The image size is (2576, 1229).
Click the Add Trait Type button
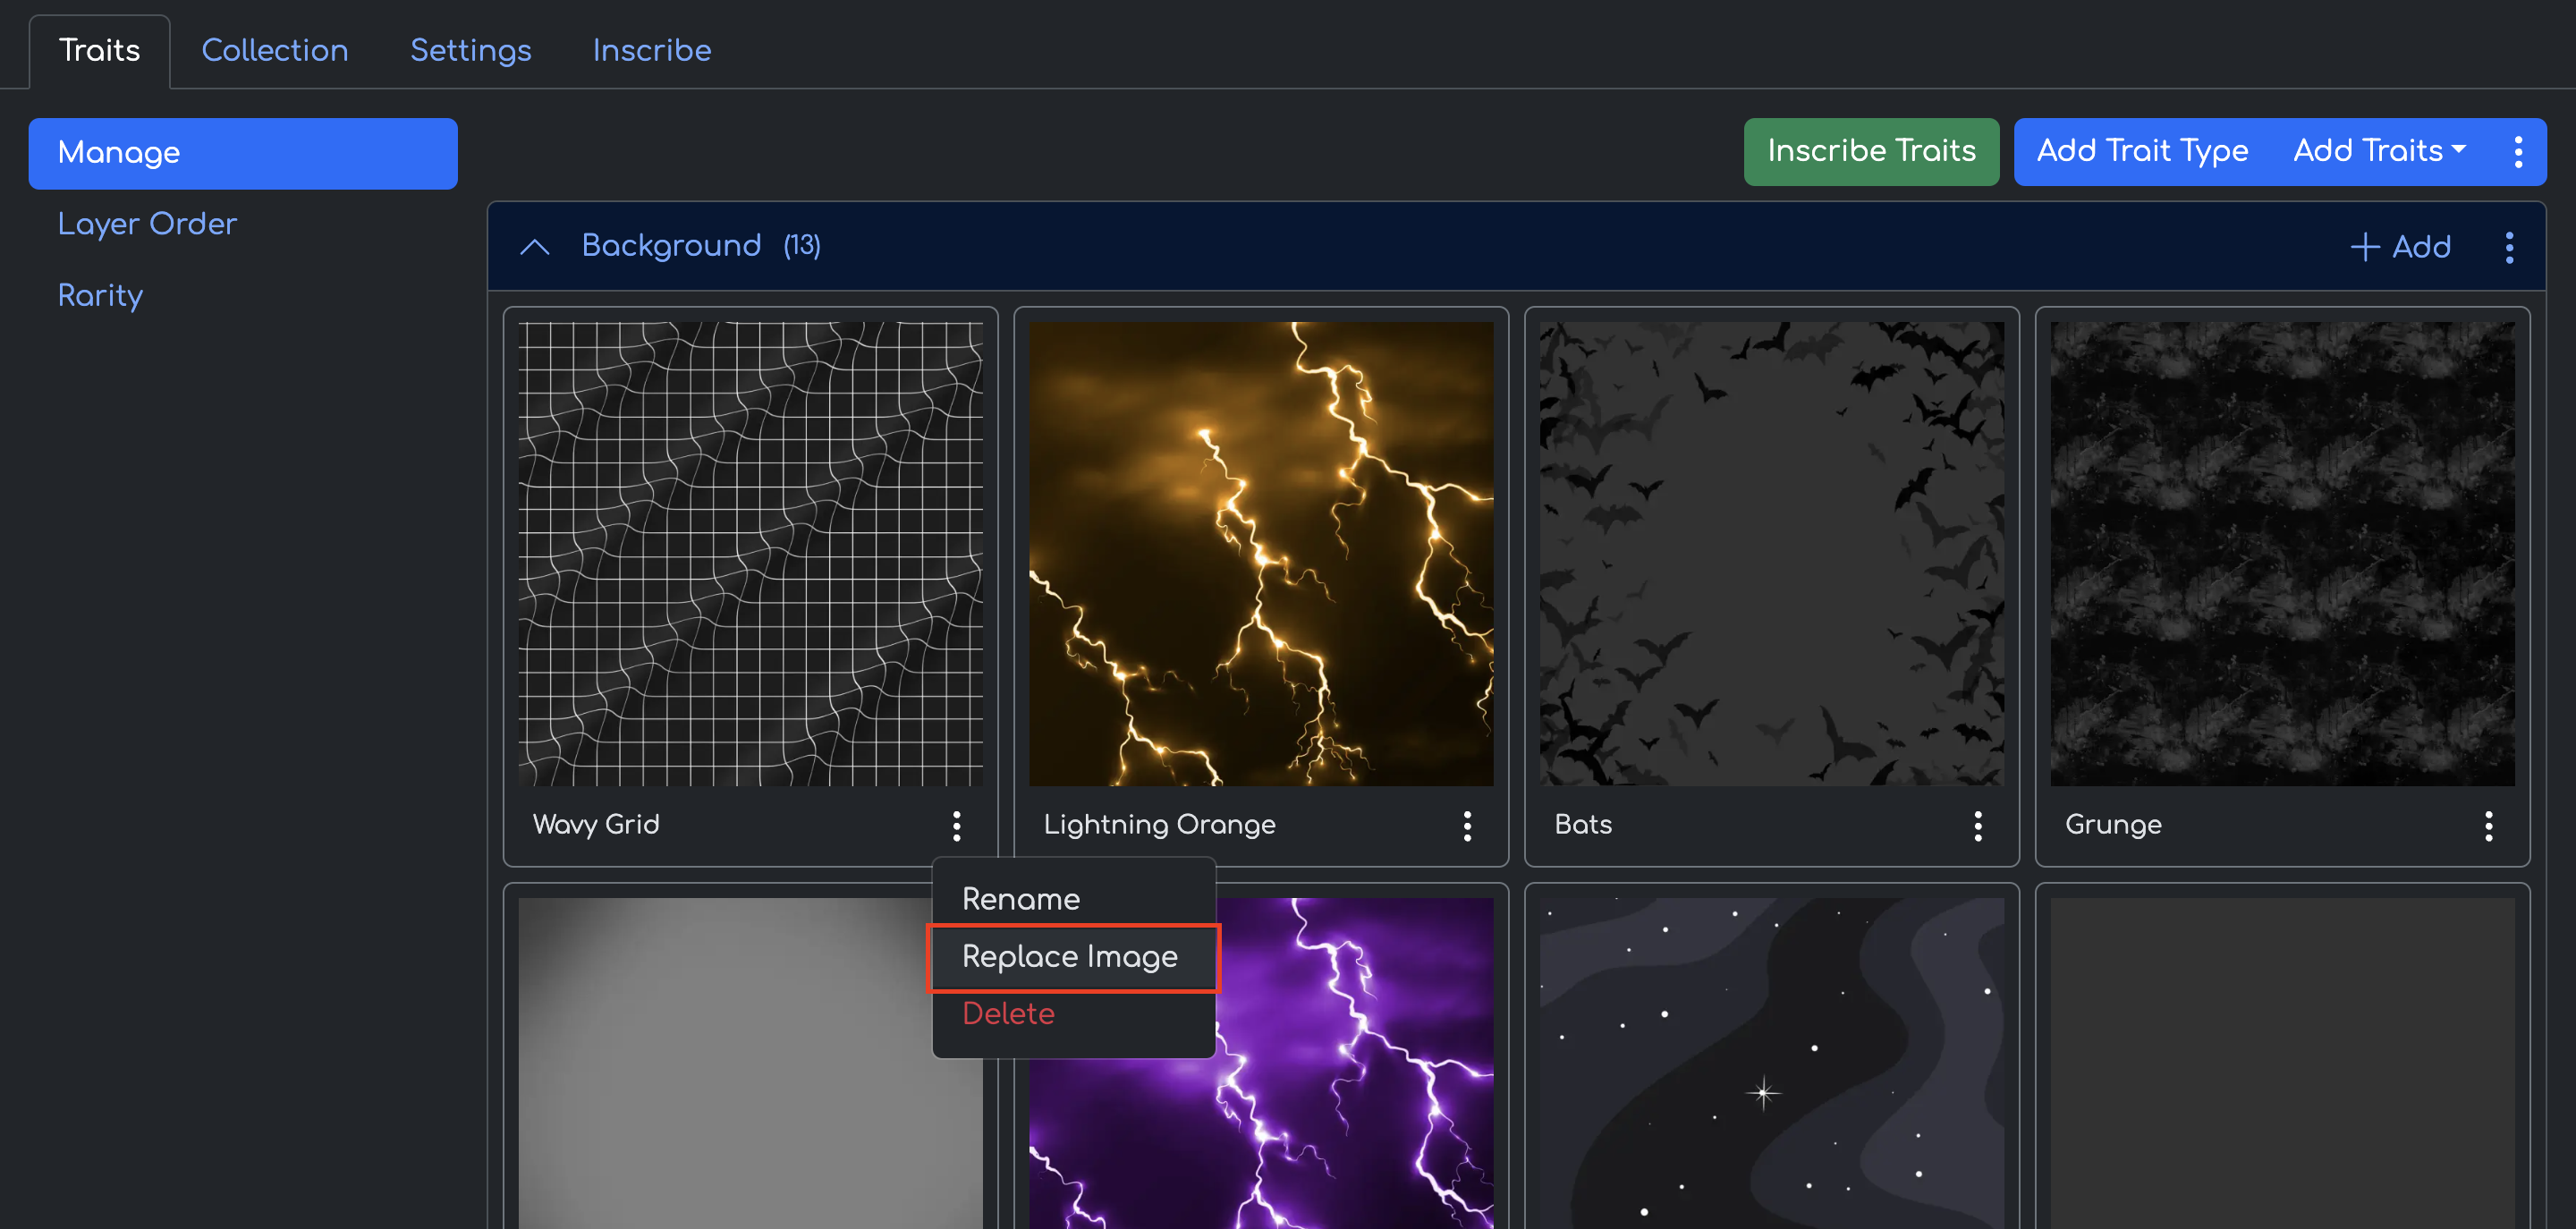point(2142,151)
